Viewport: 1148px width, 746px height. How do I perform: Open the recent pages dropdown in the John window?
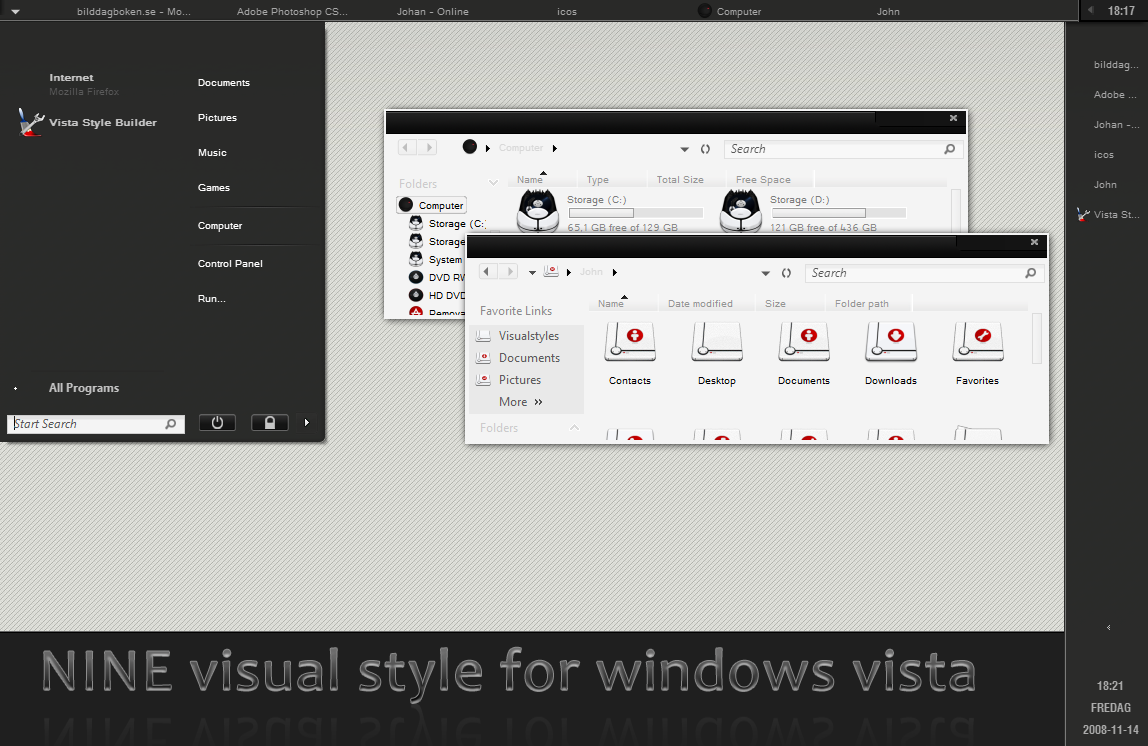point(532,273)
